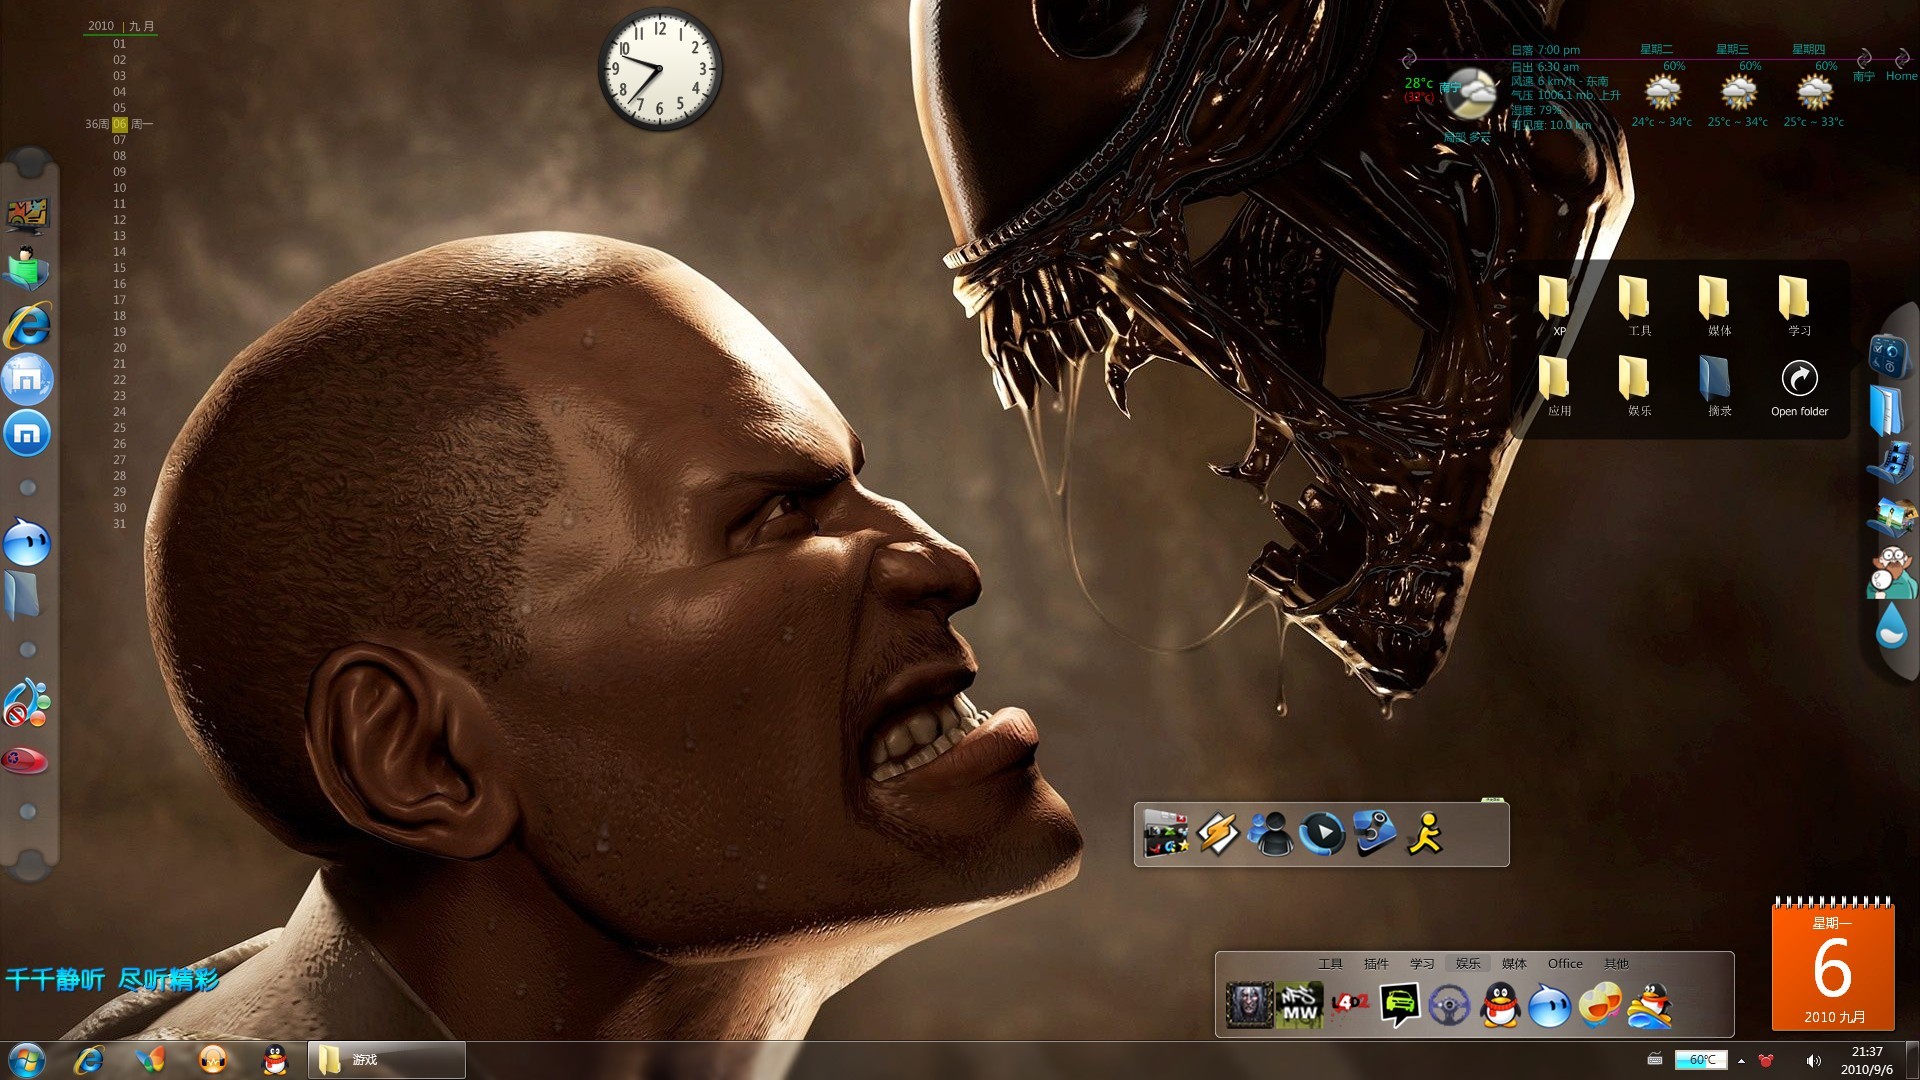Open the blue water drop icon in right dock
The image size is (1920, 1080).
tap(1891, 626)
